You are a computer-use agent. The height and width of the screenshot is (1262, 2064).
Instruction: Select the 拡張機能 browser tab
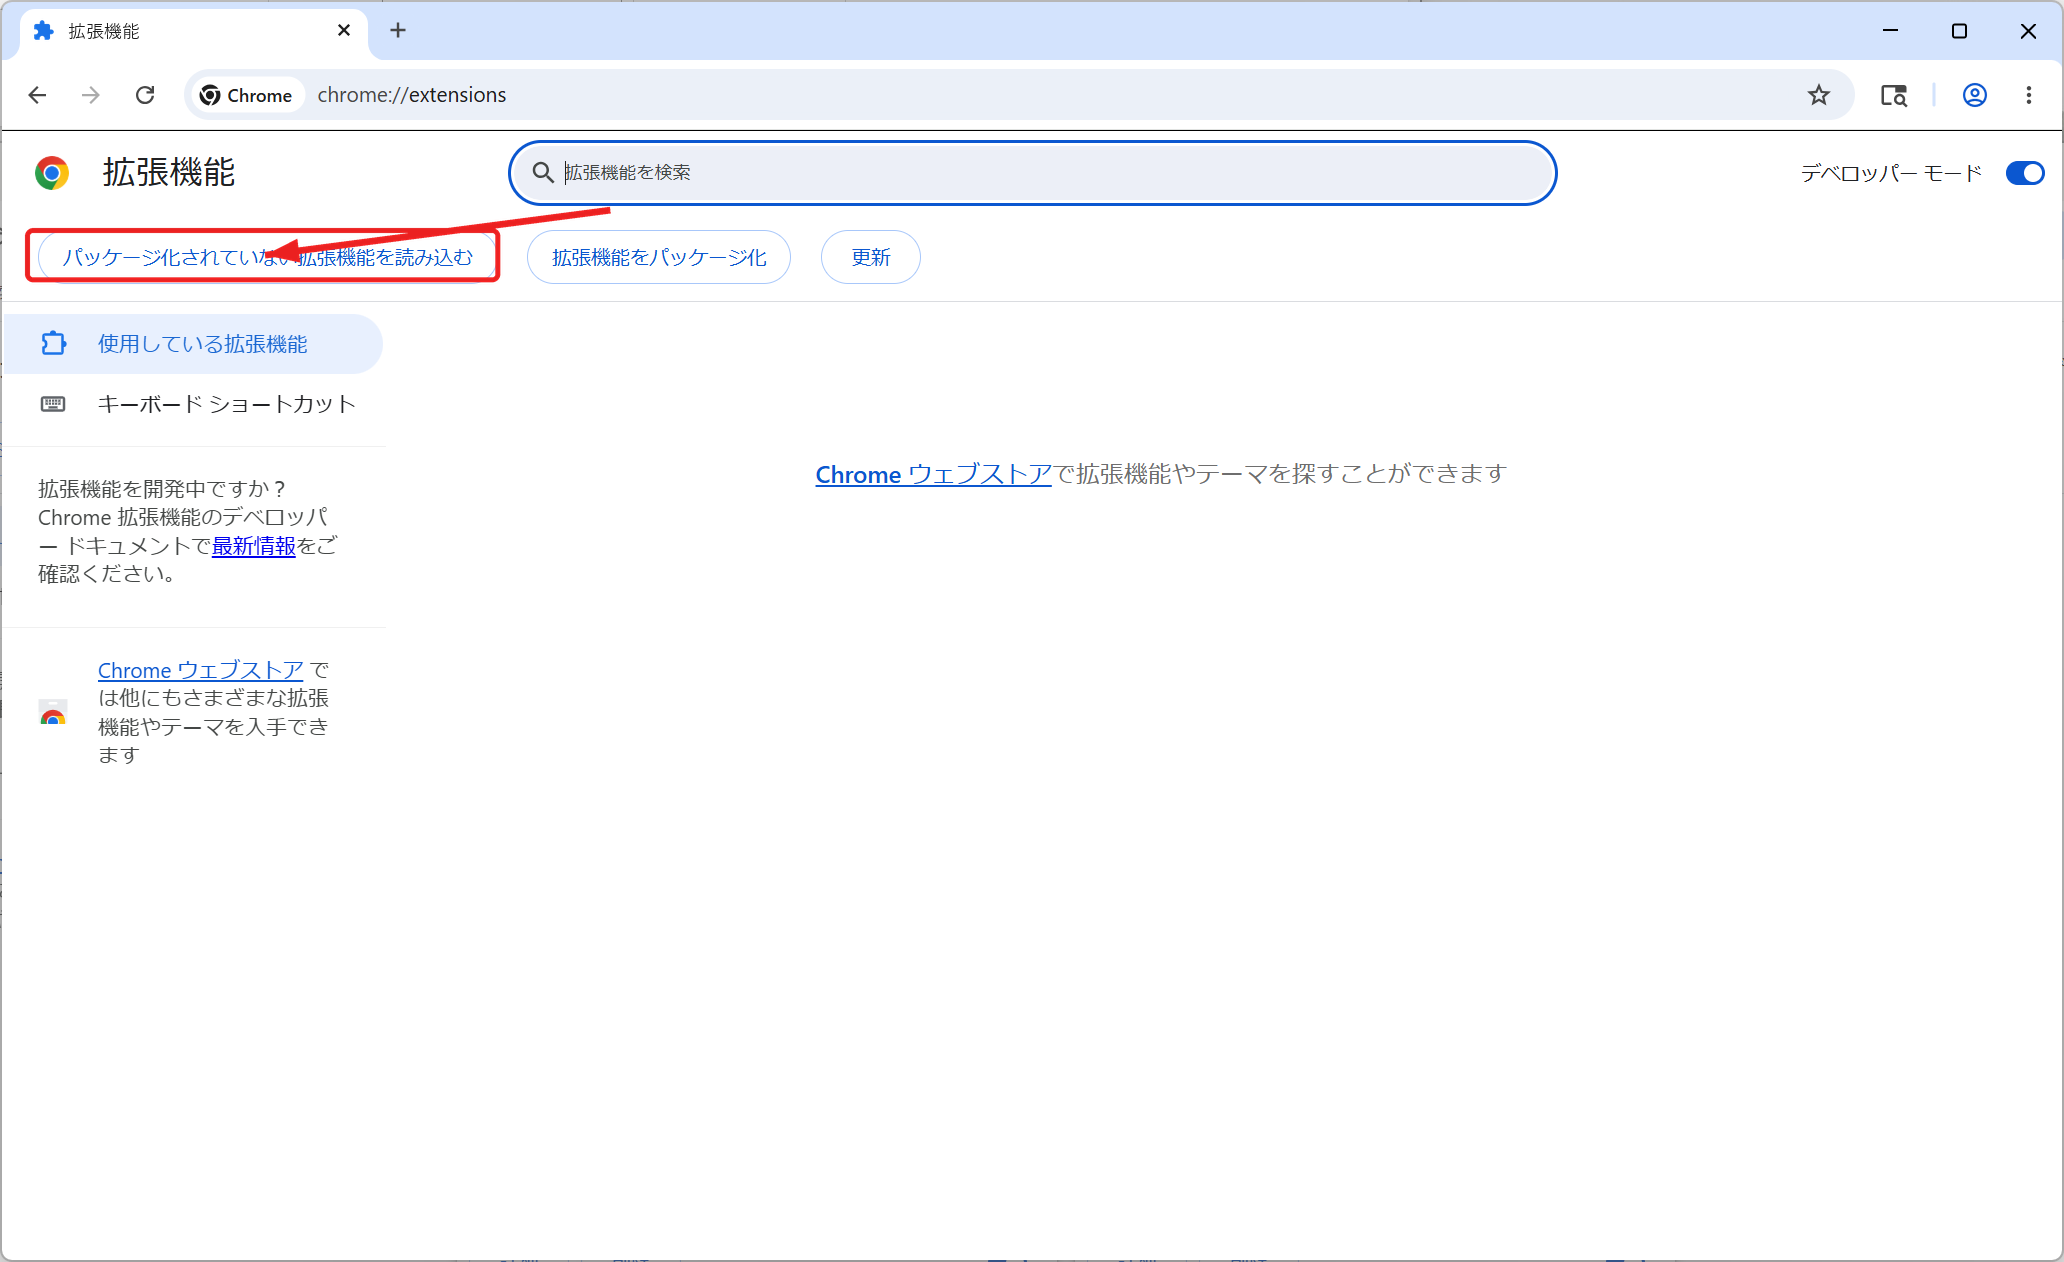click(x=193, y=31)
